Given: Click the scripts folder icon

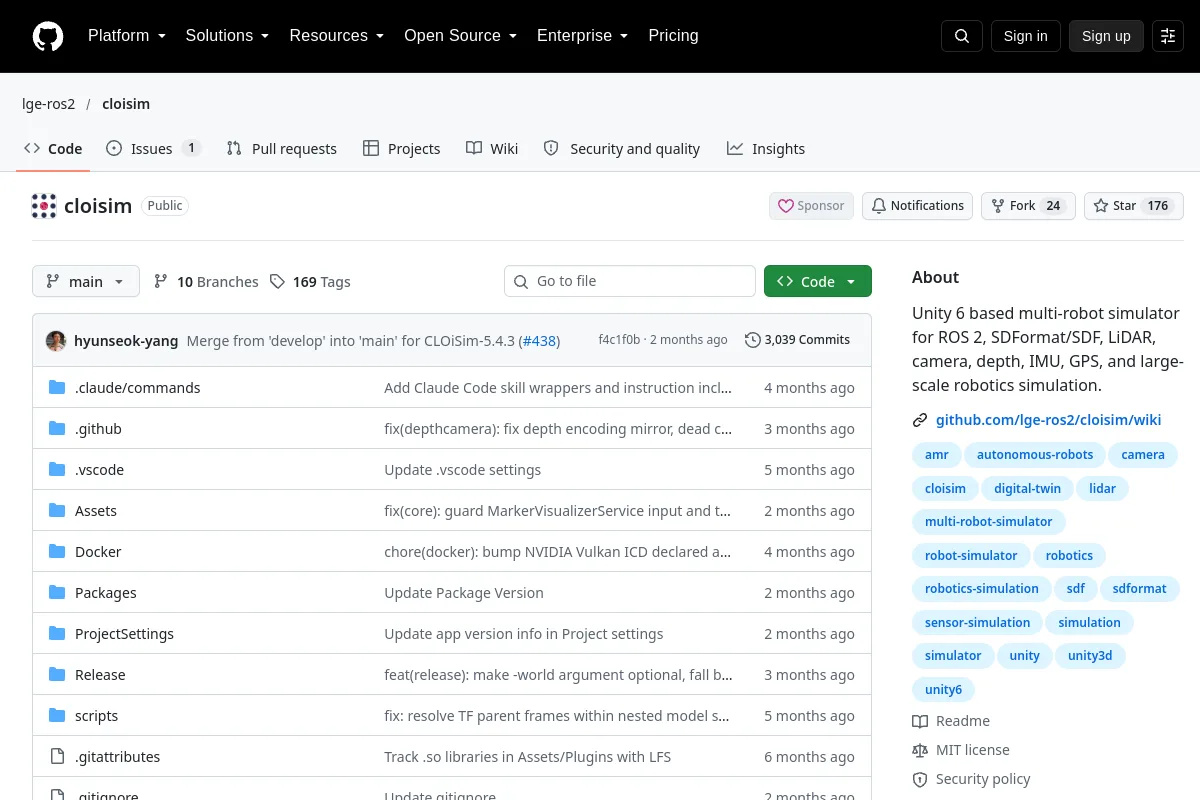Looking at the screenshot, I should click(x=57, y=716).
